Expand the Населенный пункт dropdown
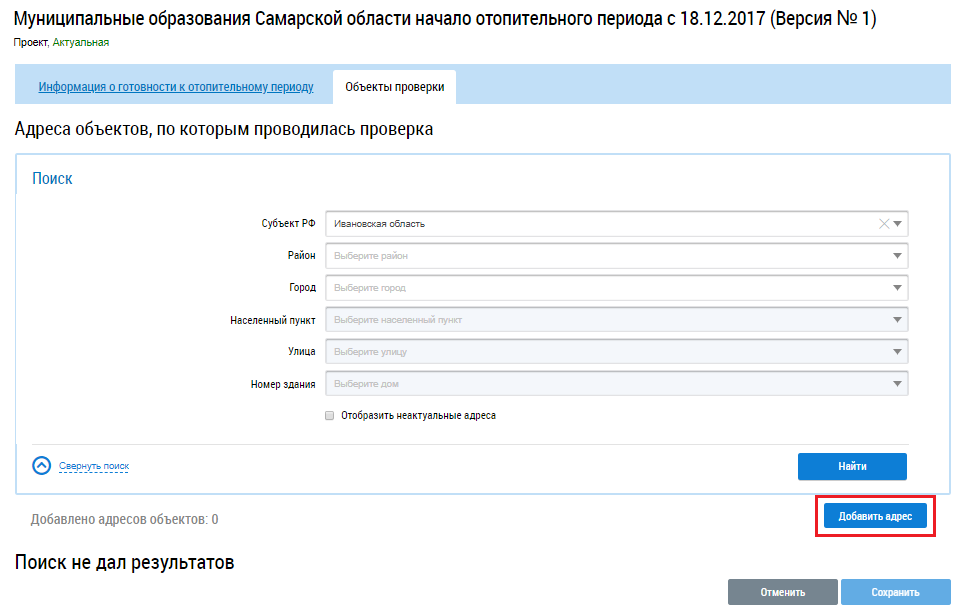This screenshot has width=972, height=614. 897,320
